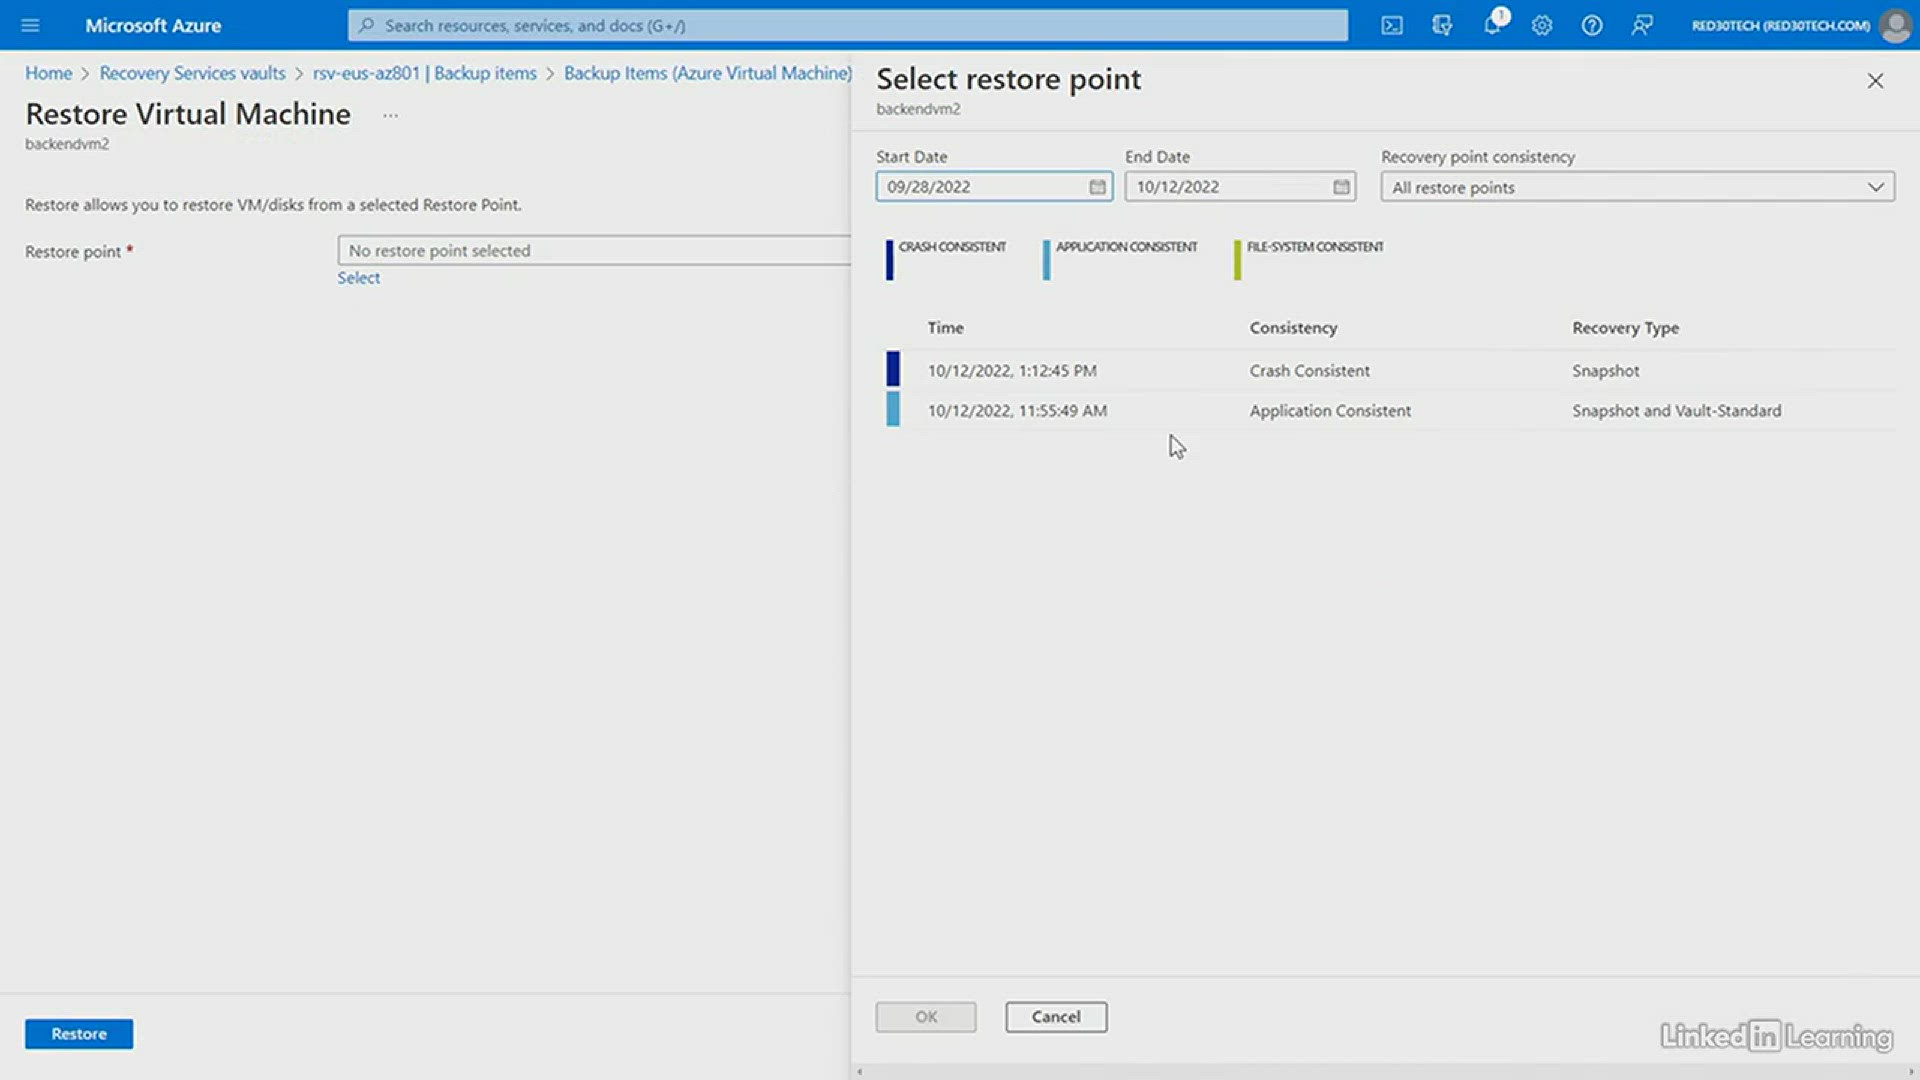Go to Home breadcrumb
This screenshot has height=1080, width=1920.
pos(48,73)
